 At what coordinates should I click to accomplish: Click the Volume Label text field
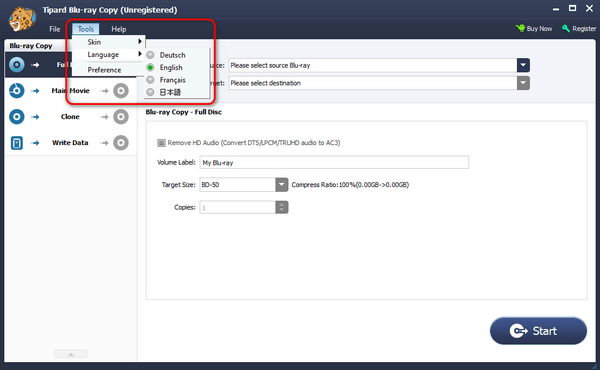click(334, 162)
